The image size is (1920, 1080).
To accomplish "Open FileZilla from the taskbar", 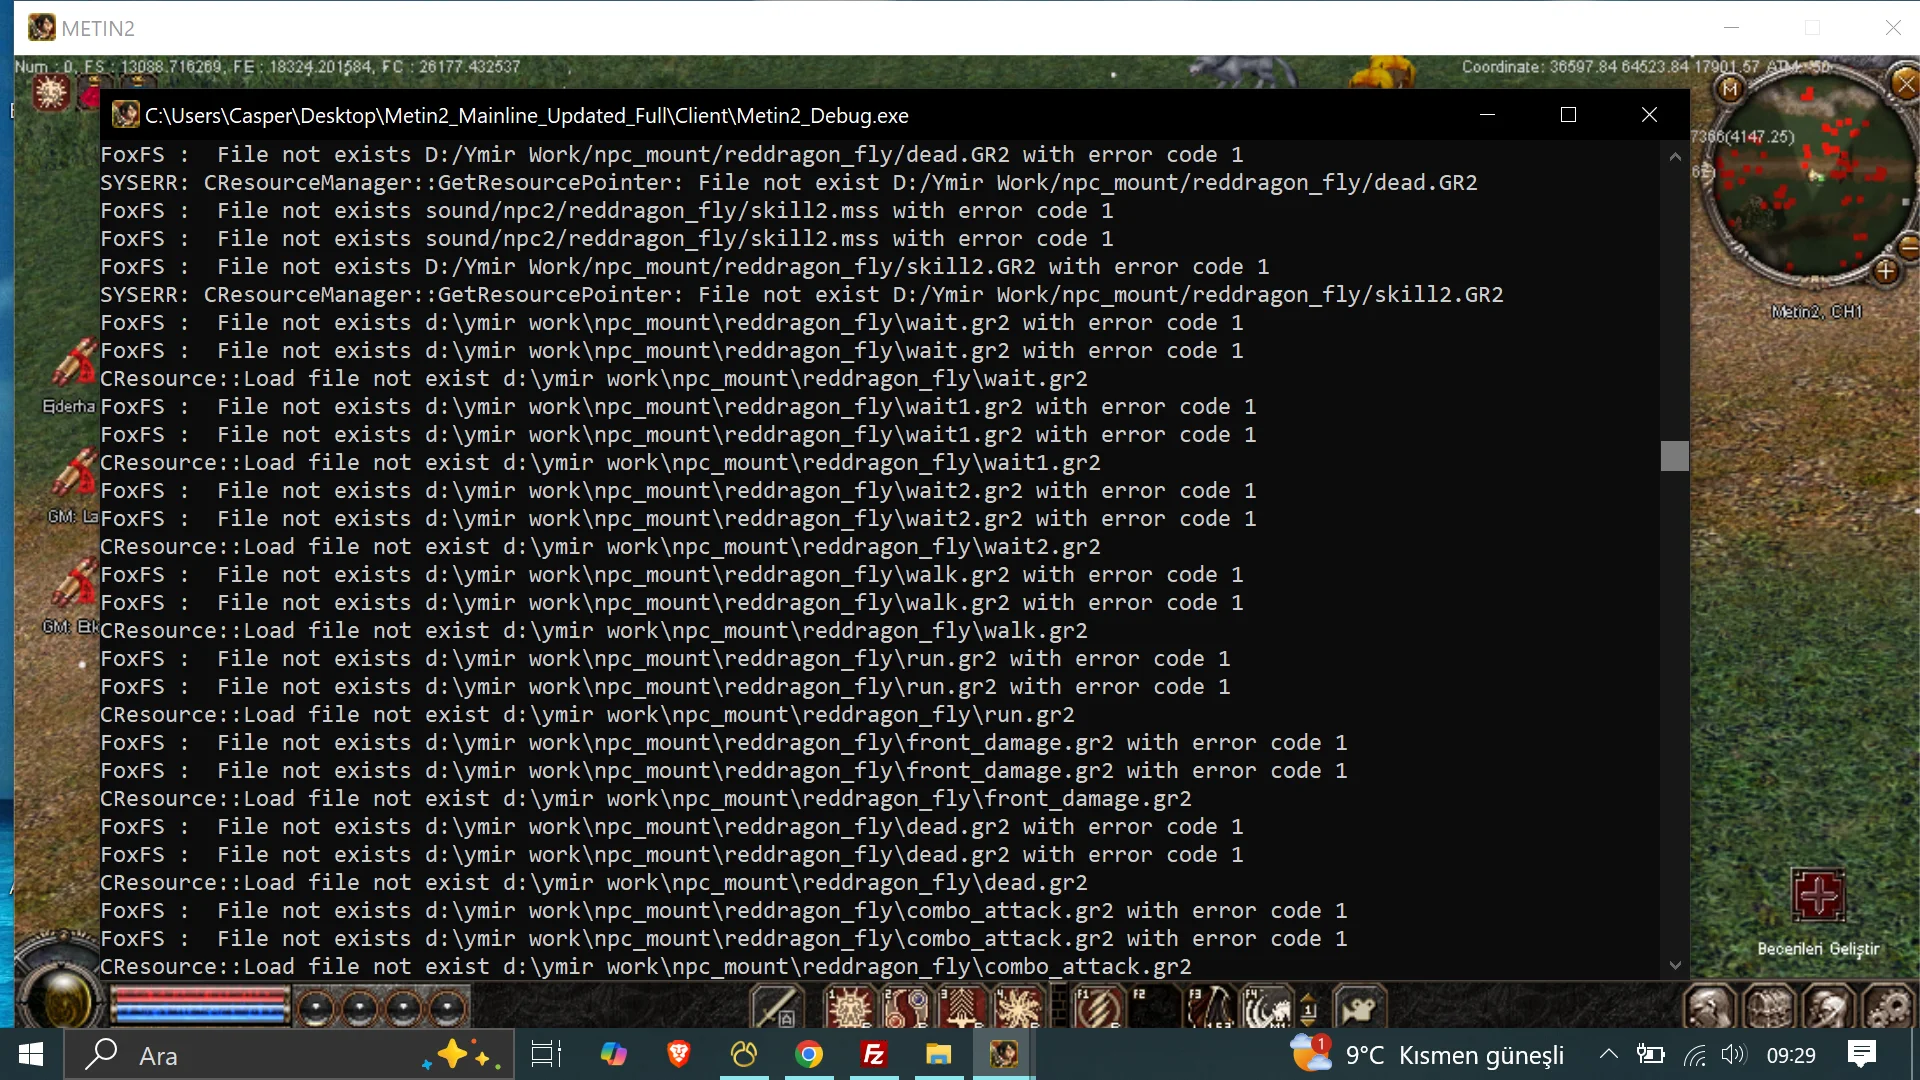I will 873,1054.
